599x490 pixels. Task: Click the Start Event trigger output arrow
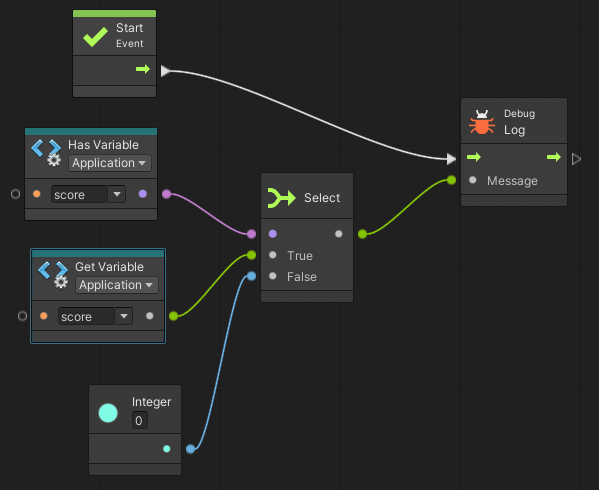(143, 69)
